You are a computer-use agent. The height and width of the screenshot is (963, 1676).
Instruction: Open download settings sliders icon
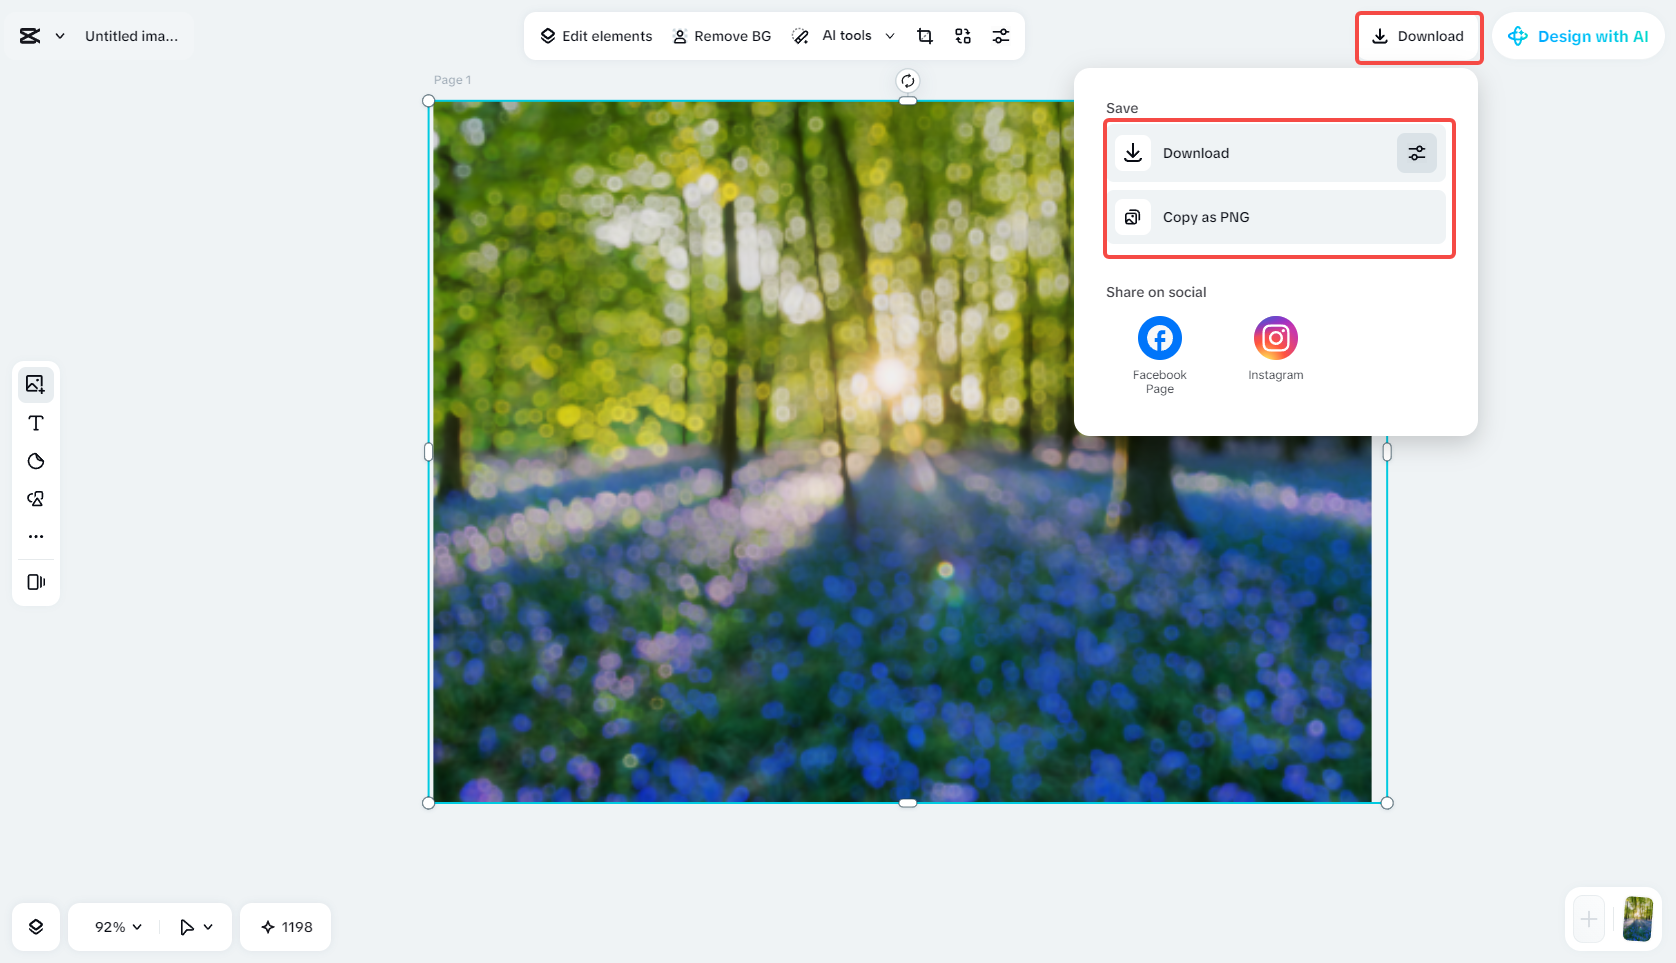pyautogui.click(x=1417, y=153)
